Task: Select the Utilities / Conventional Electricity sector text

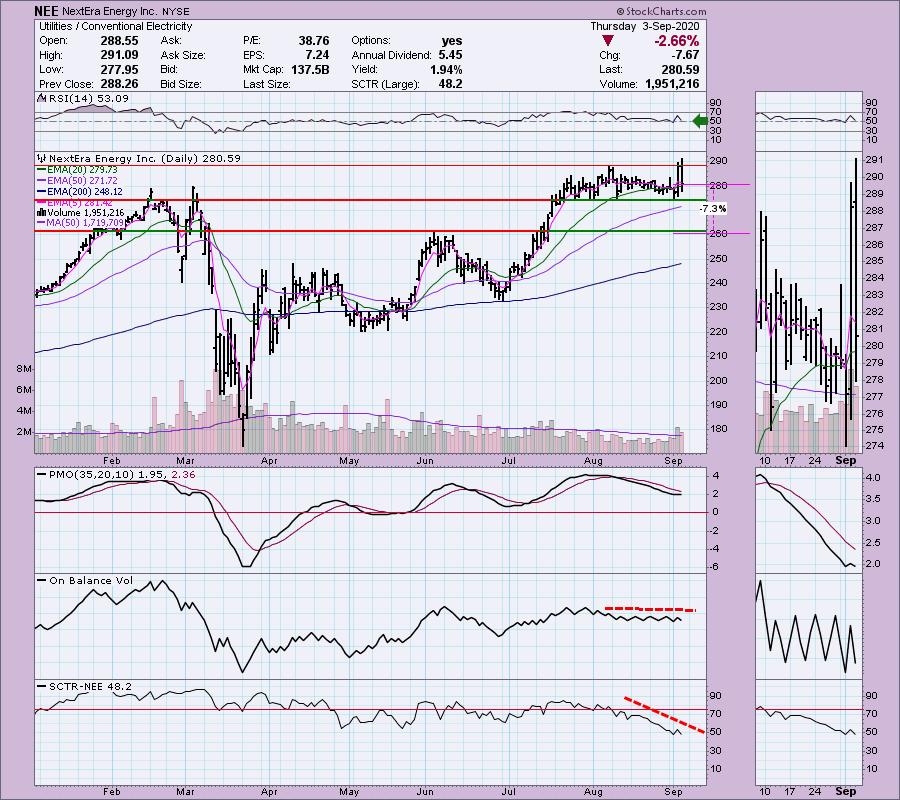Action: 115,26
